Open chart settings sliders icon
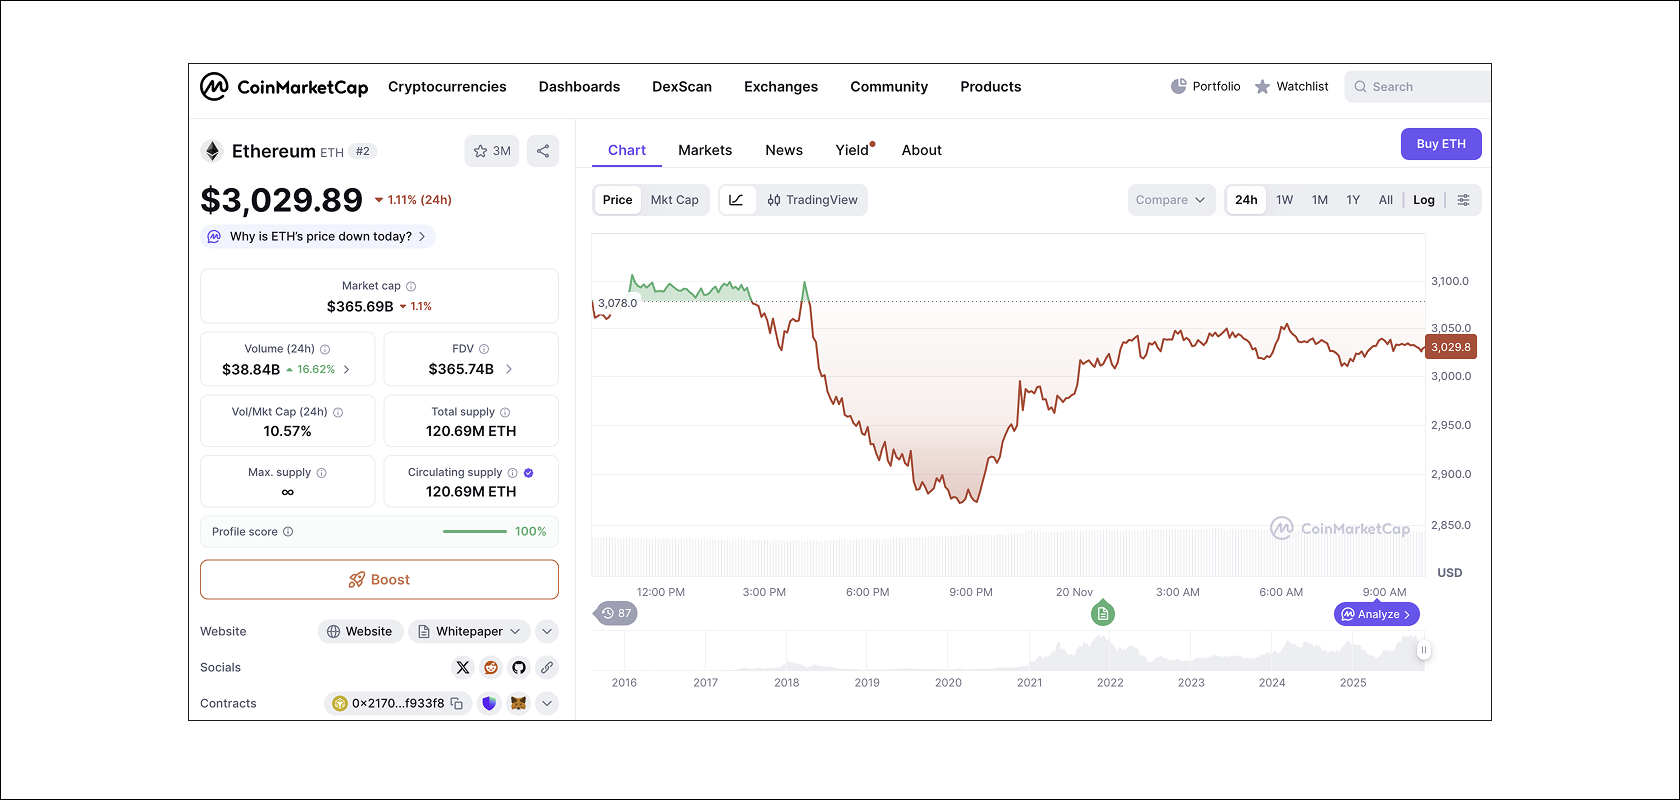Viewport: 1680px width, 800px height. (1463, 200)
